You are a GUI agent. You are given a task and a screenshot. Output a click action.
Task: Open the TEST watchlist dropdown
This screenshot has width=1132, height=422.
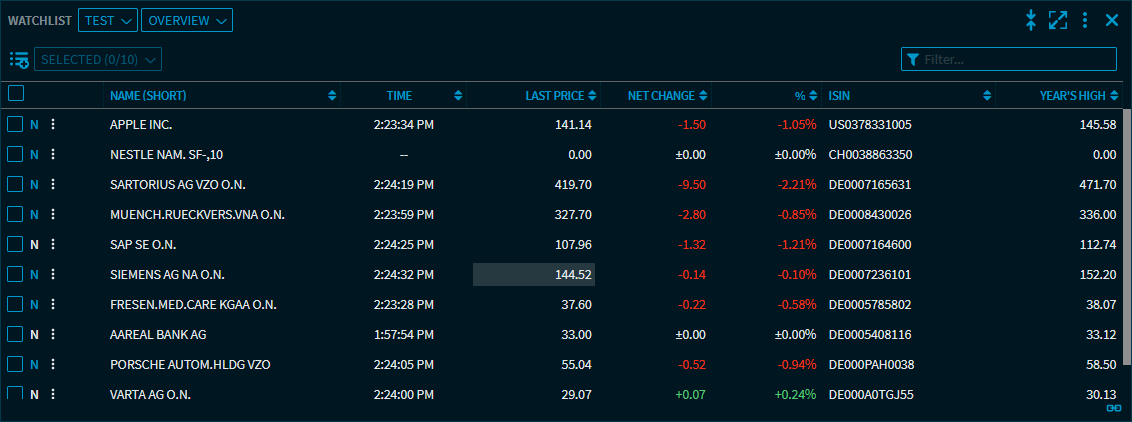coord(107,20)
